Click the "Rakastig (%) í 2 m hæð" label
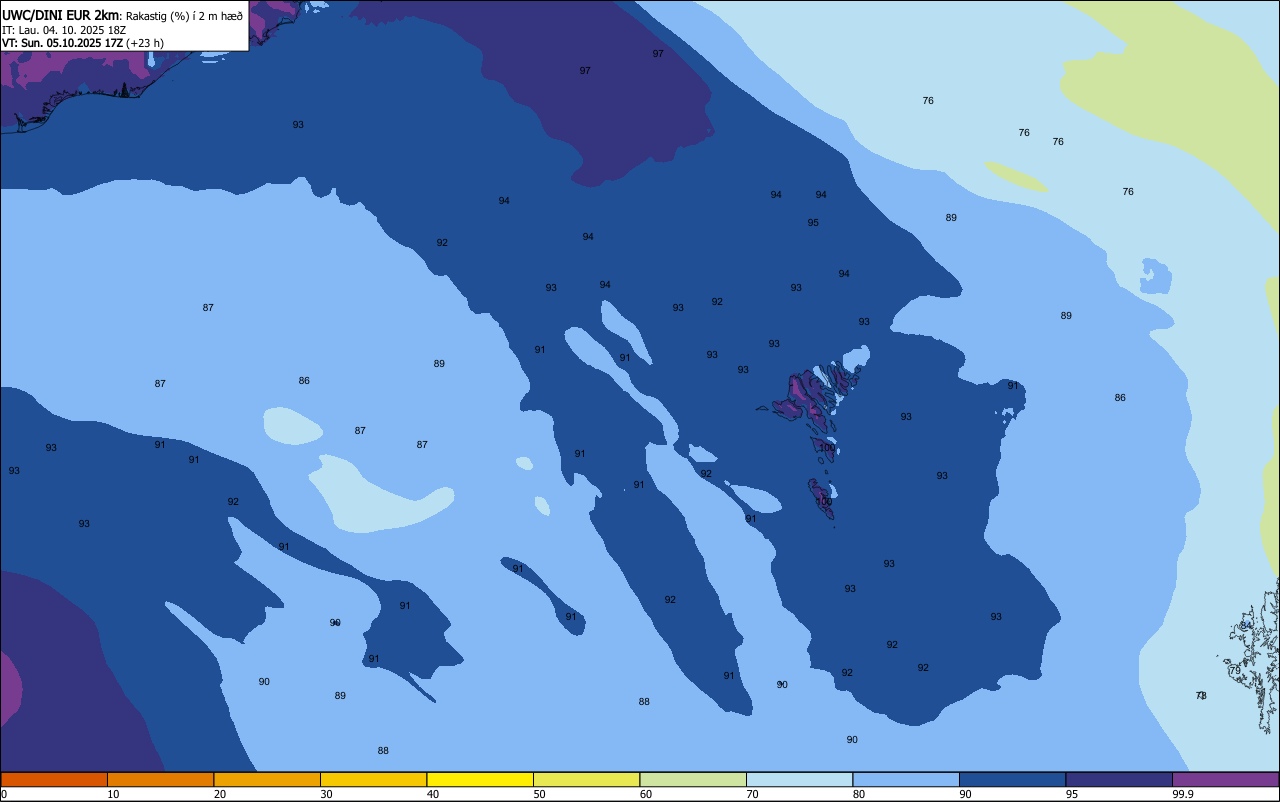Viewport: 1280px width, 802px height. point(184,15)
